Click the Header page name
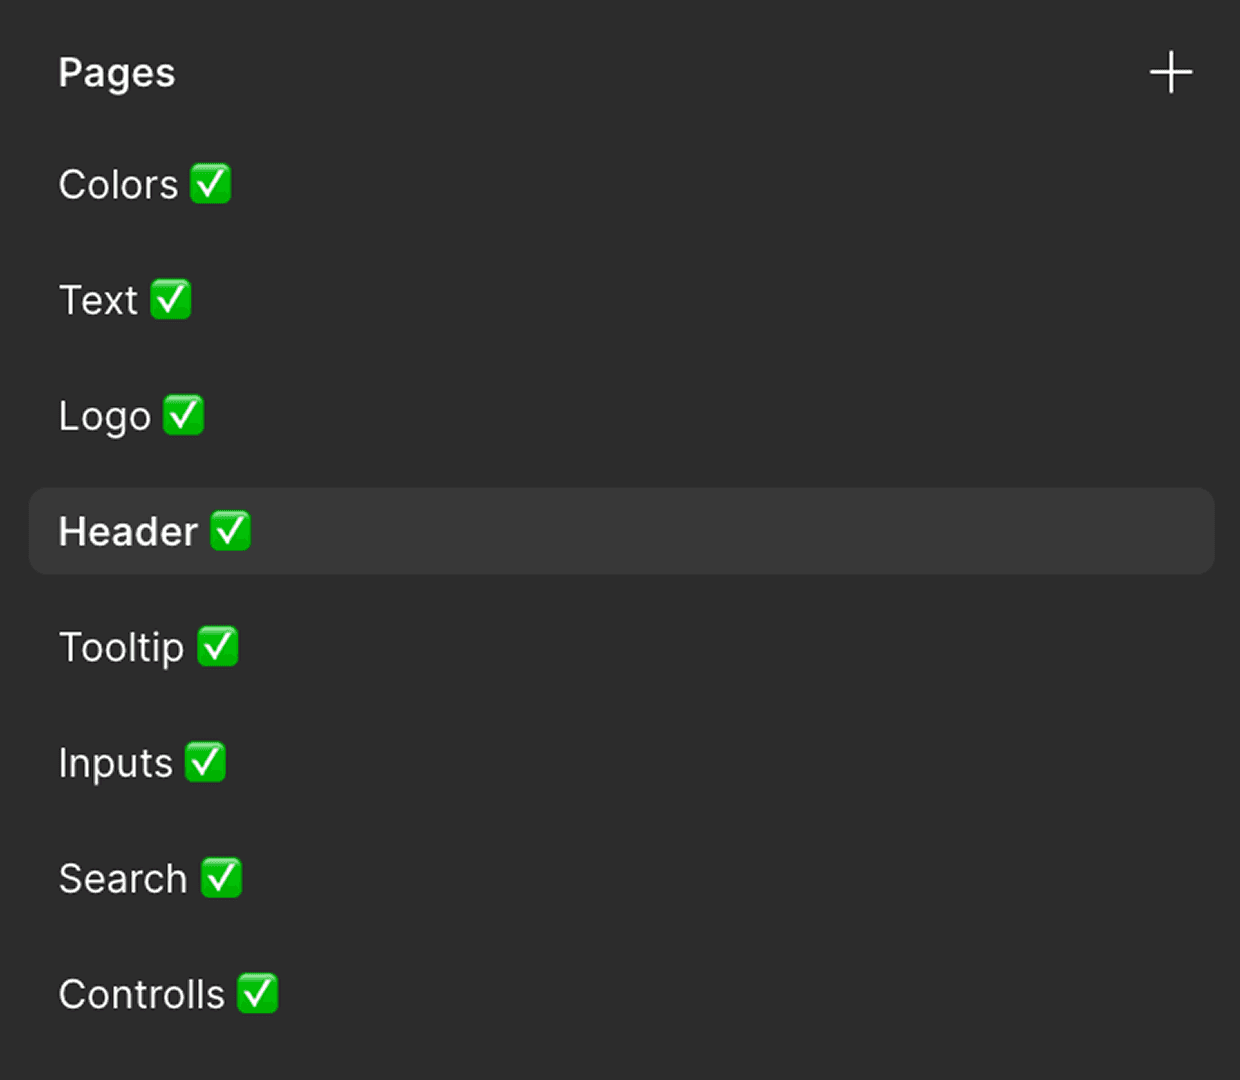1240x1080 pixels. (x=128, y=532)
